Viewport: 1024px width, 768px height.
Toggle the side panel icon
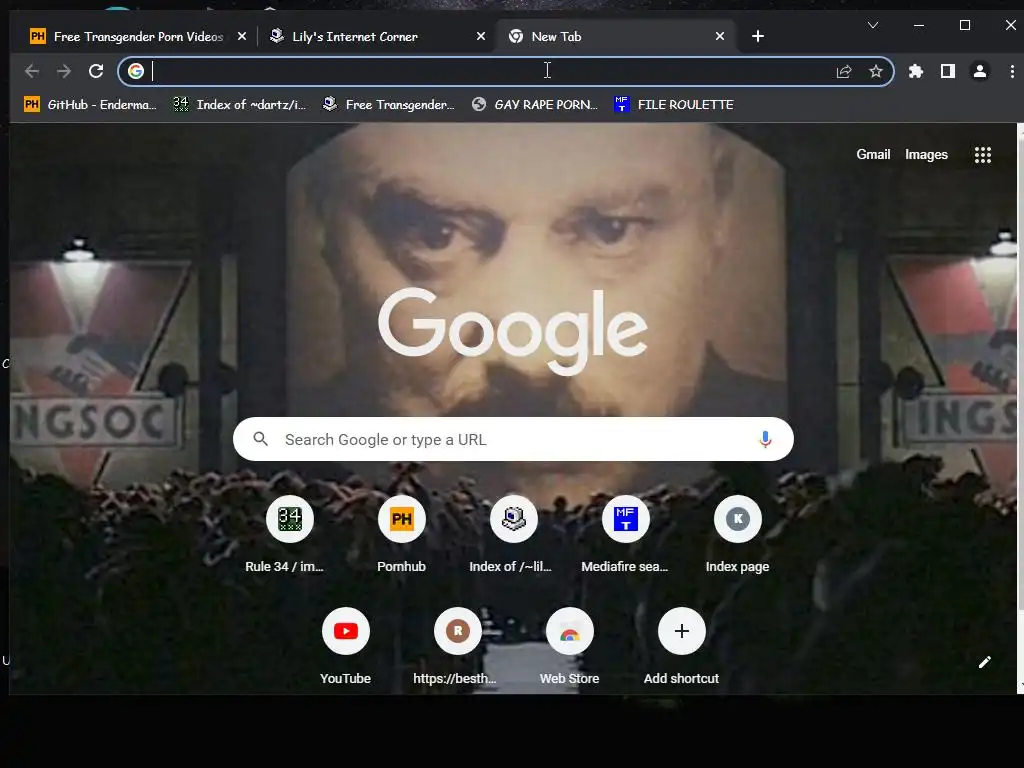(948, 71)
